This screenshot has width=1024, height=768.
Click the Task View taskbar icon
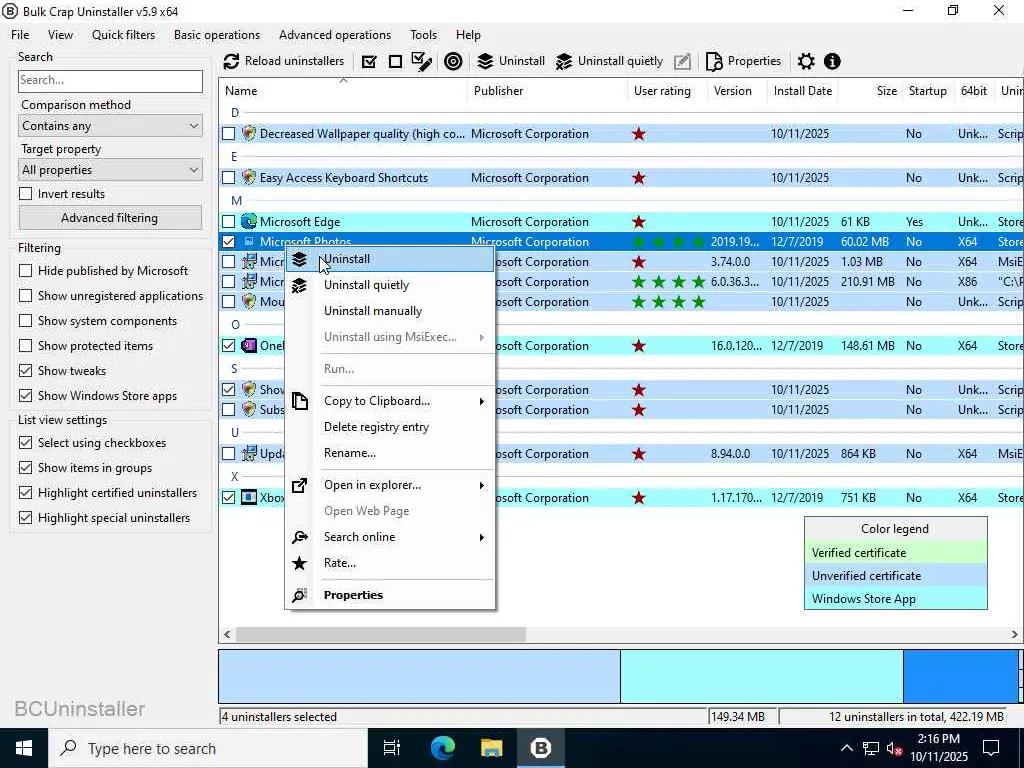(392, 748)
